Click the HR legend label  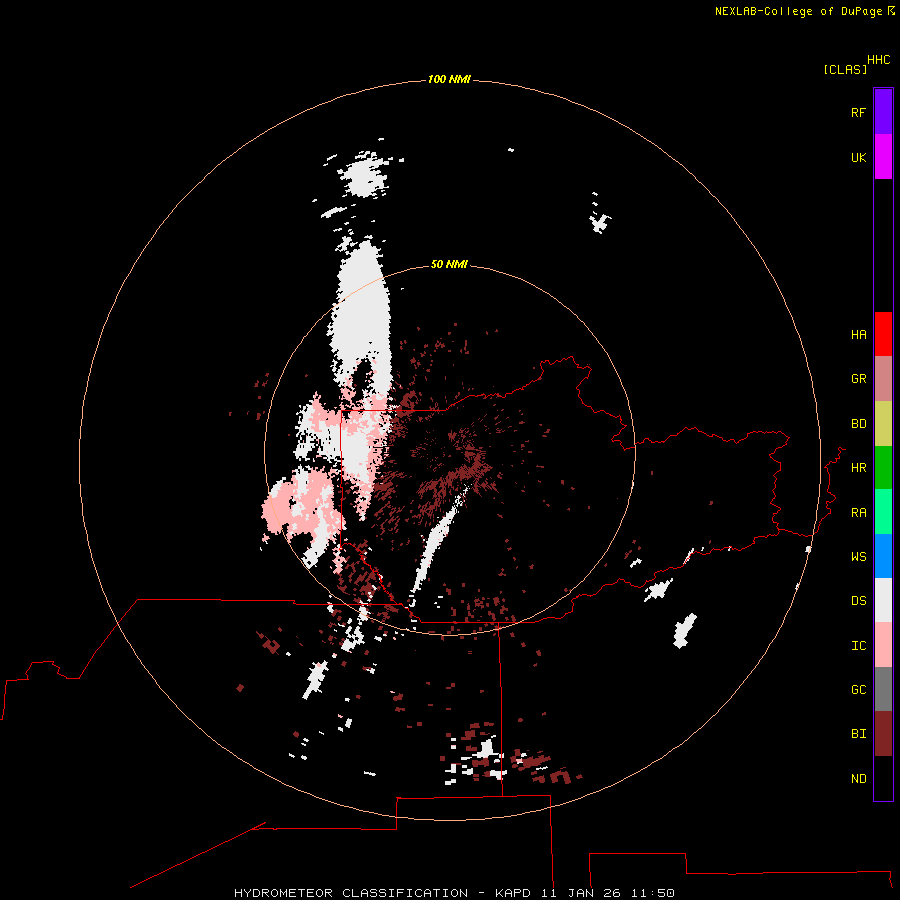pyautogui.click(x=858, y=468)
